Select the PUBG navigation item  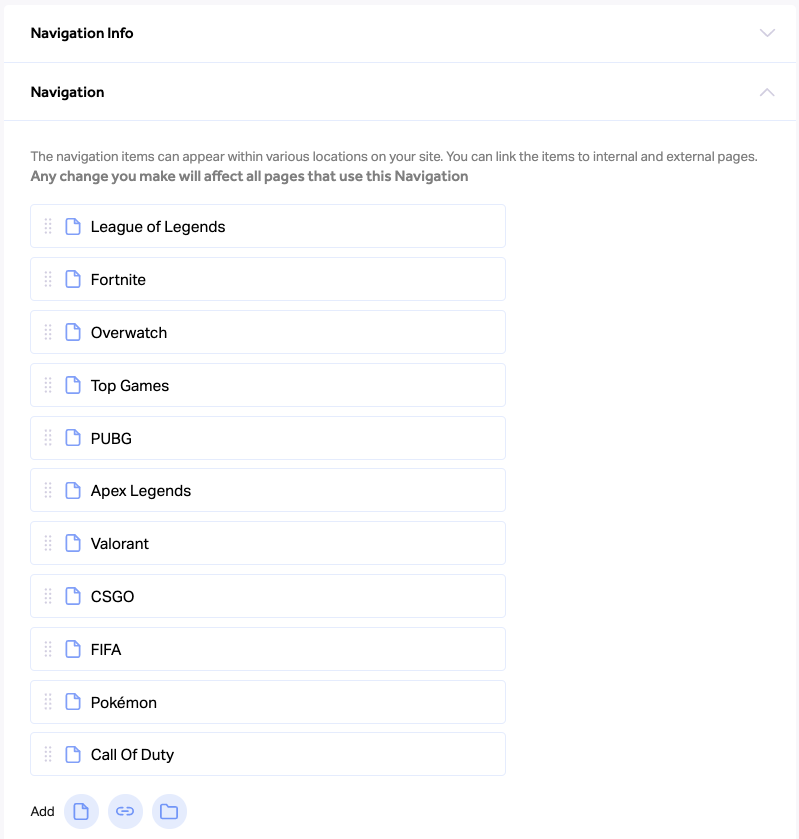(x=268, y=438)
